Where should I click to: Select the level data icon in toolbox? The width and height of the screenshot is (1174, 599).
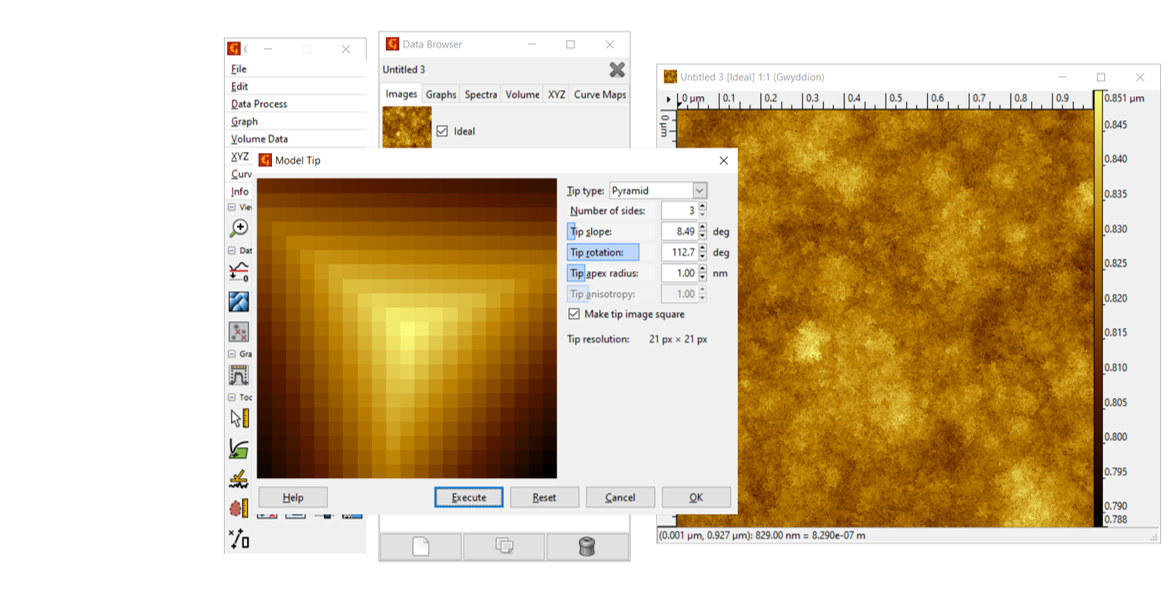point(239,271)
